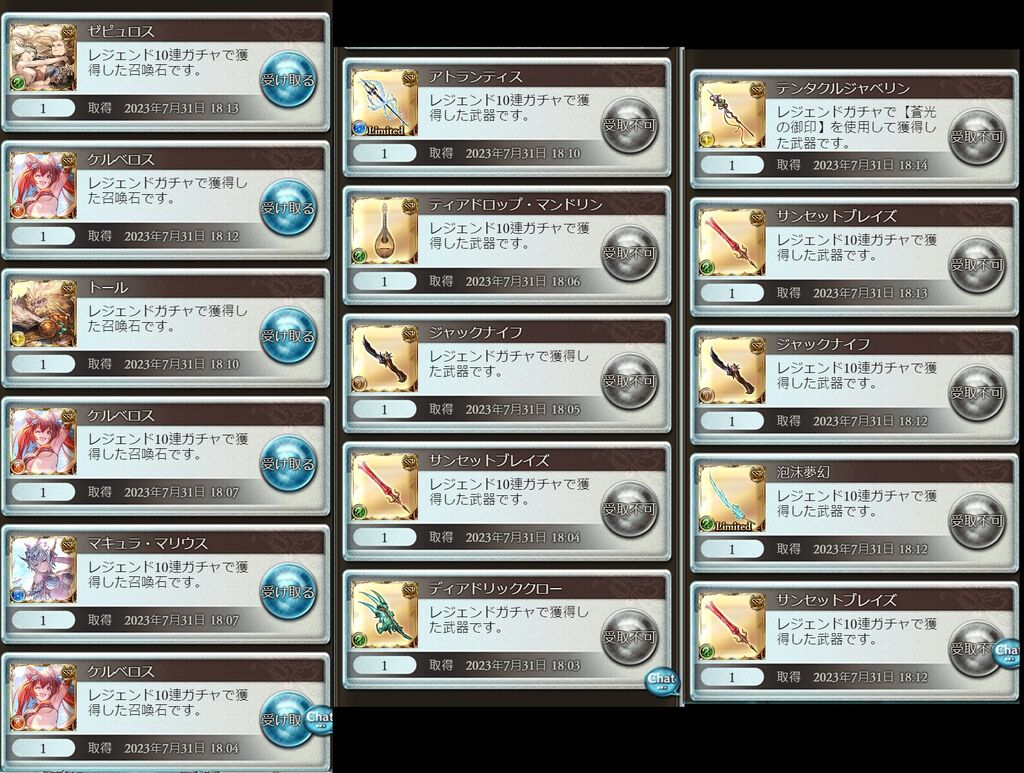Claim the ケルベロス summon obtained at 18:12
The width and height of the screenshot is (1024, 773).
click(x=288, y=208)
